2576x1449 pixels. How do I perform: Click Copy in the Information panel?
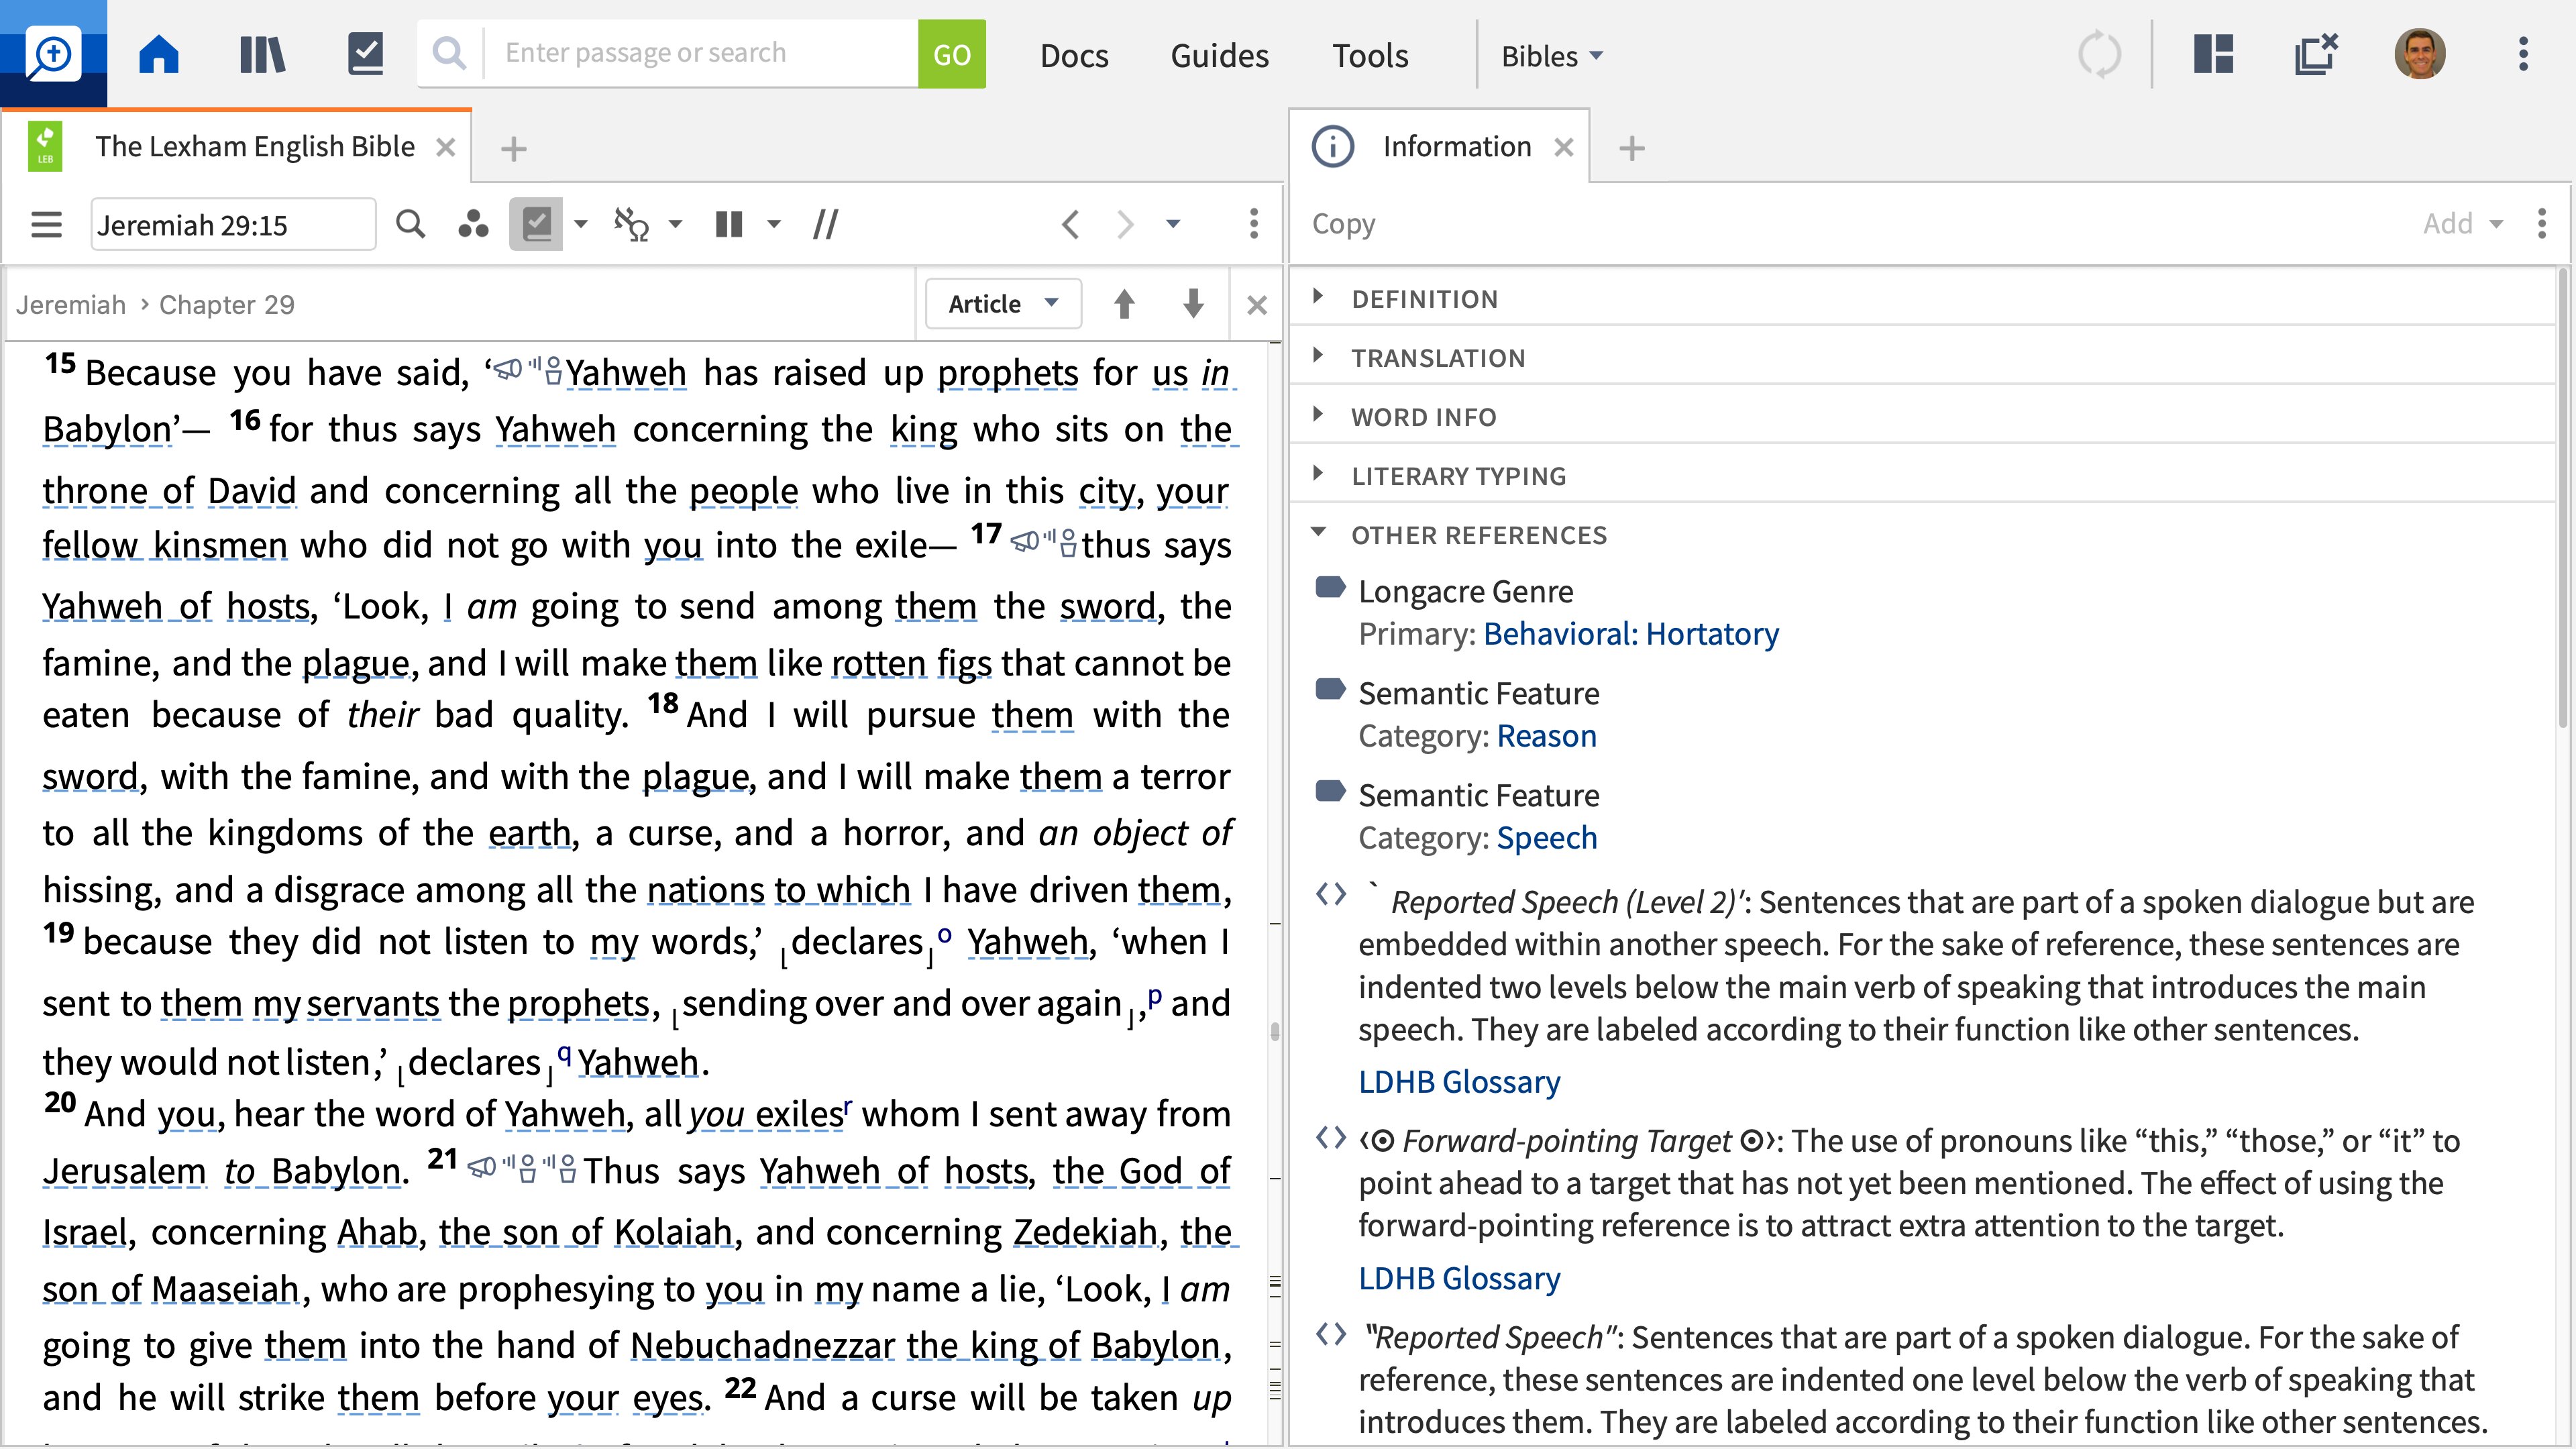coord(1343,224)
